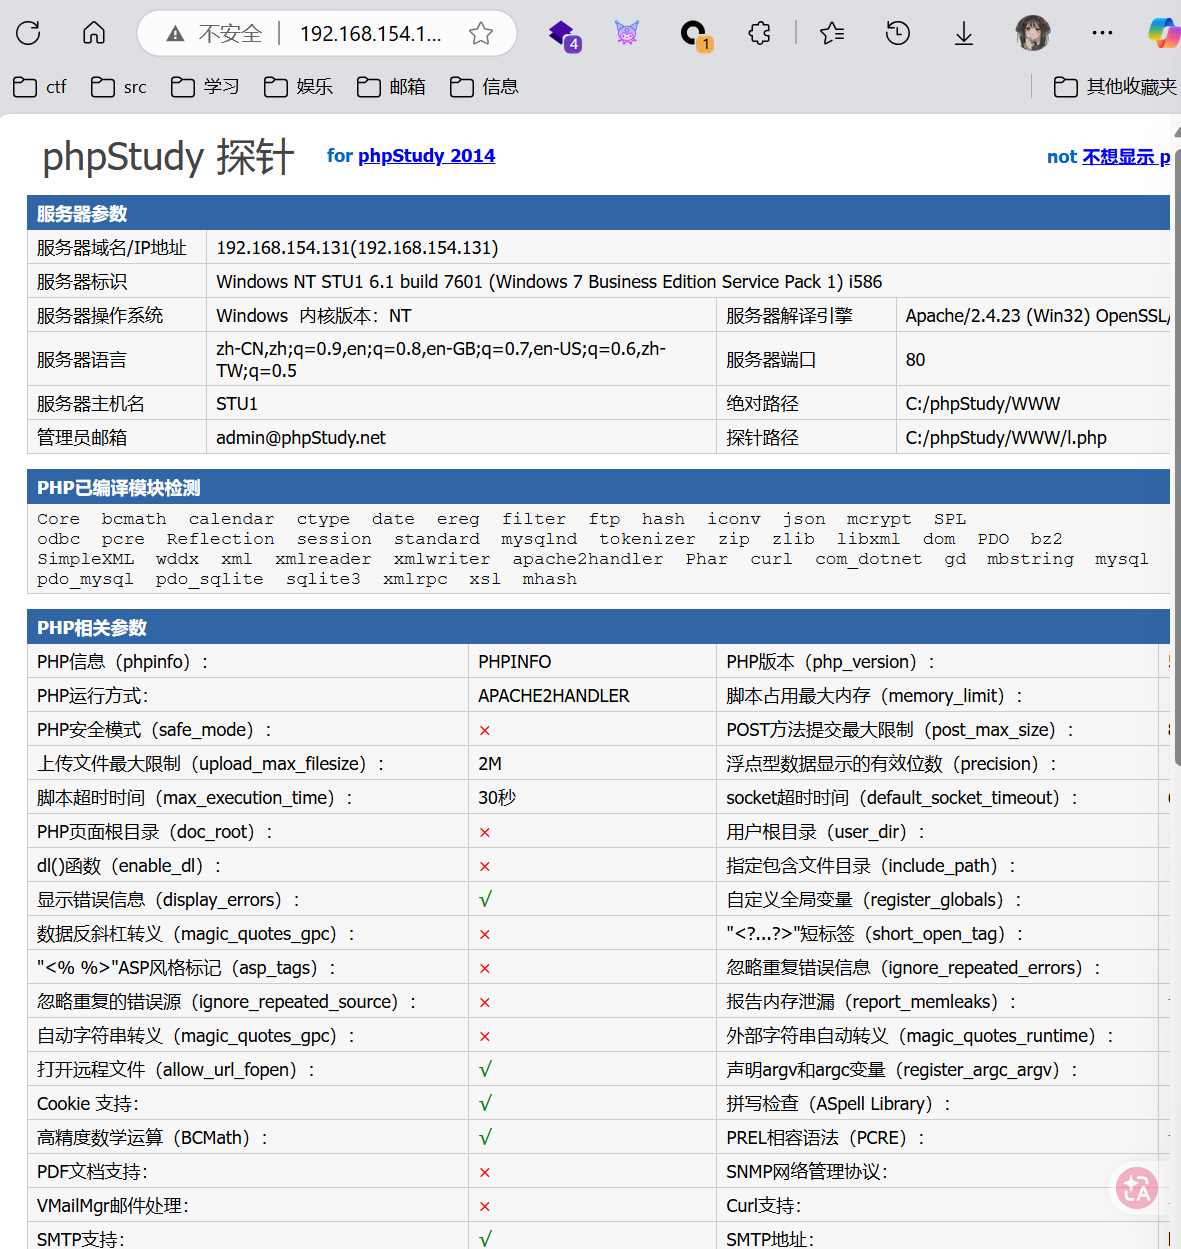Open the not-secure warning site info
Screen dimensions: 1181x1249
point(214,34)
